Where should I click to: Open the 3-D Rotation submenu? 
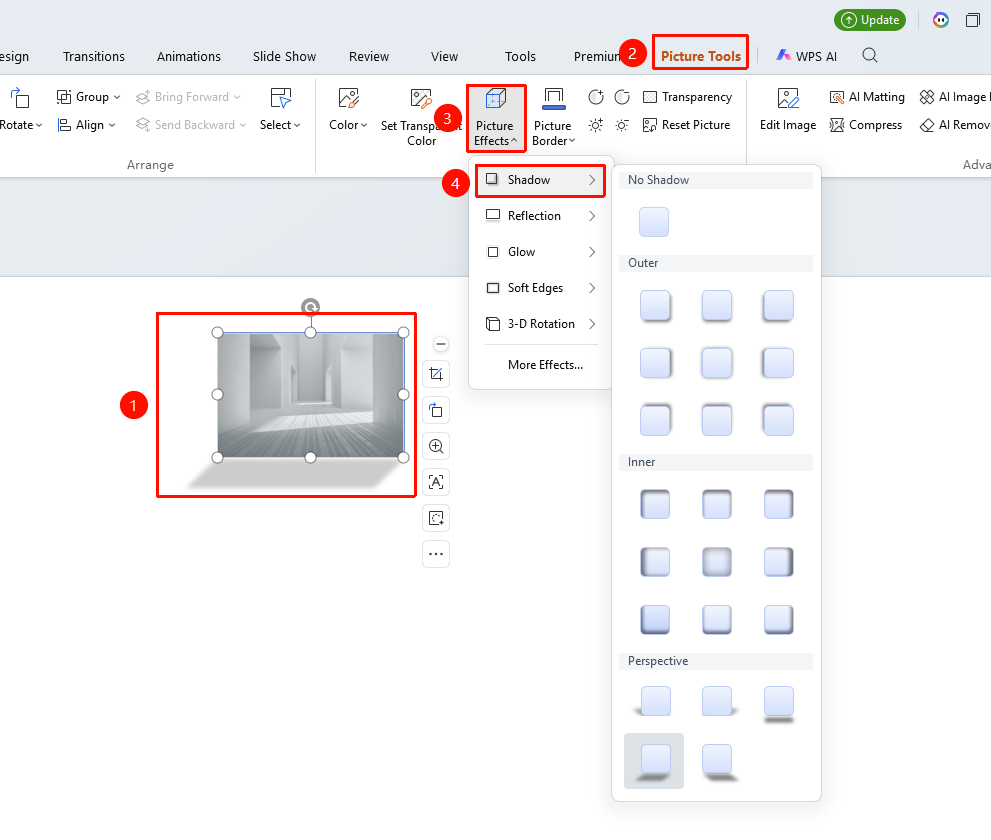coord(540,324)
